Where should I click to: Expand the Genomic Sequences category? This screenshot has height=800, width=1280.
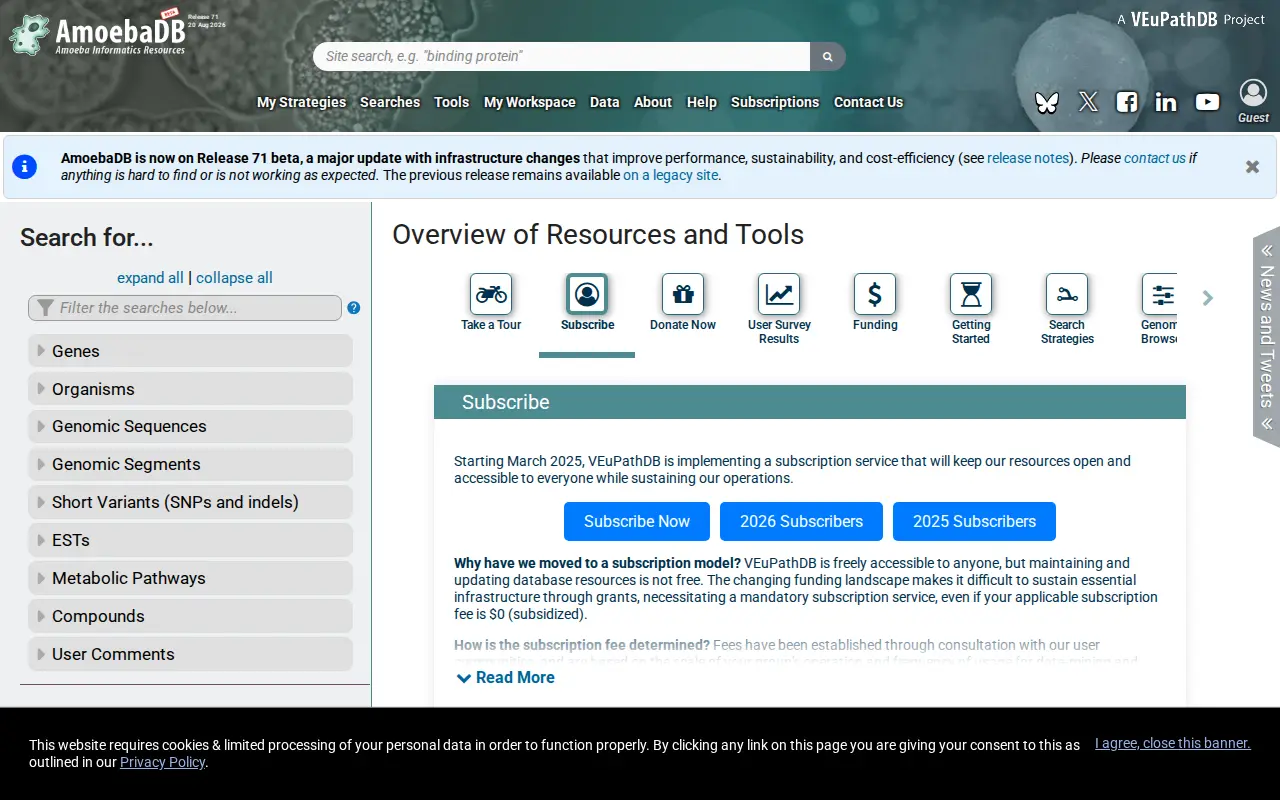tap(190, 426)
